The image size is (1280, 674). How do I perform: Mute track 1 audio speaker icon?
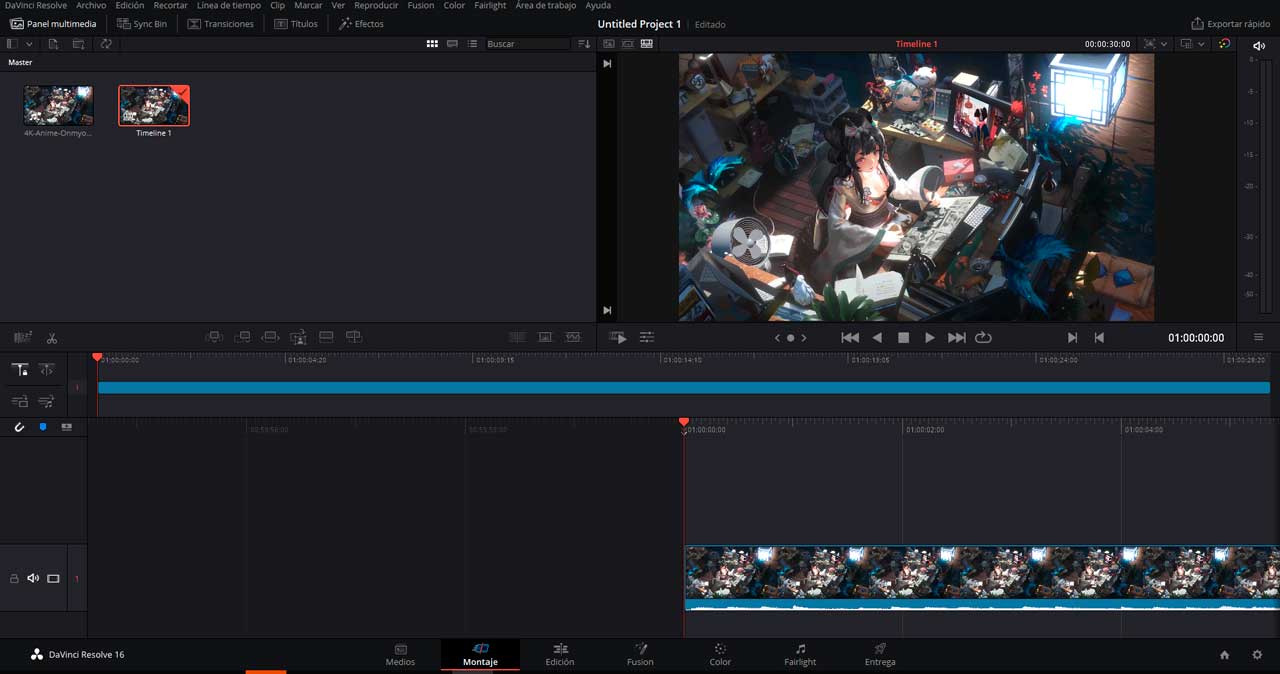(x=33, y=578)
